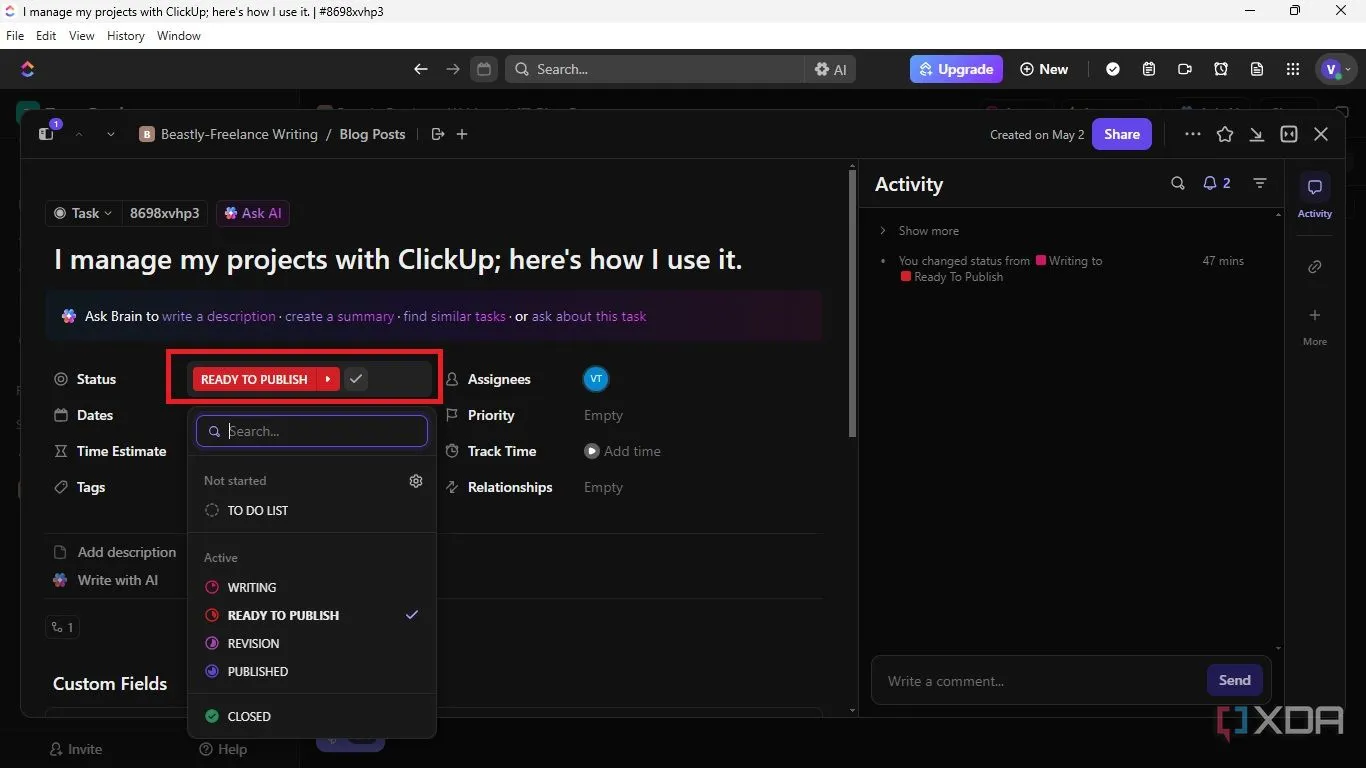Open the checkmark tasks icon in header
Image resolution: width=1366 pixels, height=768 pixels.
(x=1113, y=69)
